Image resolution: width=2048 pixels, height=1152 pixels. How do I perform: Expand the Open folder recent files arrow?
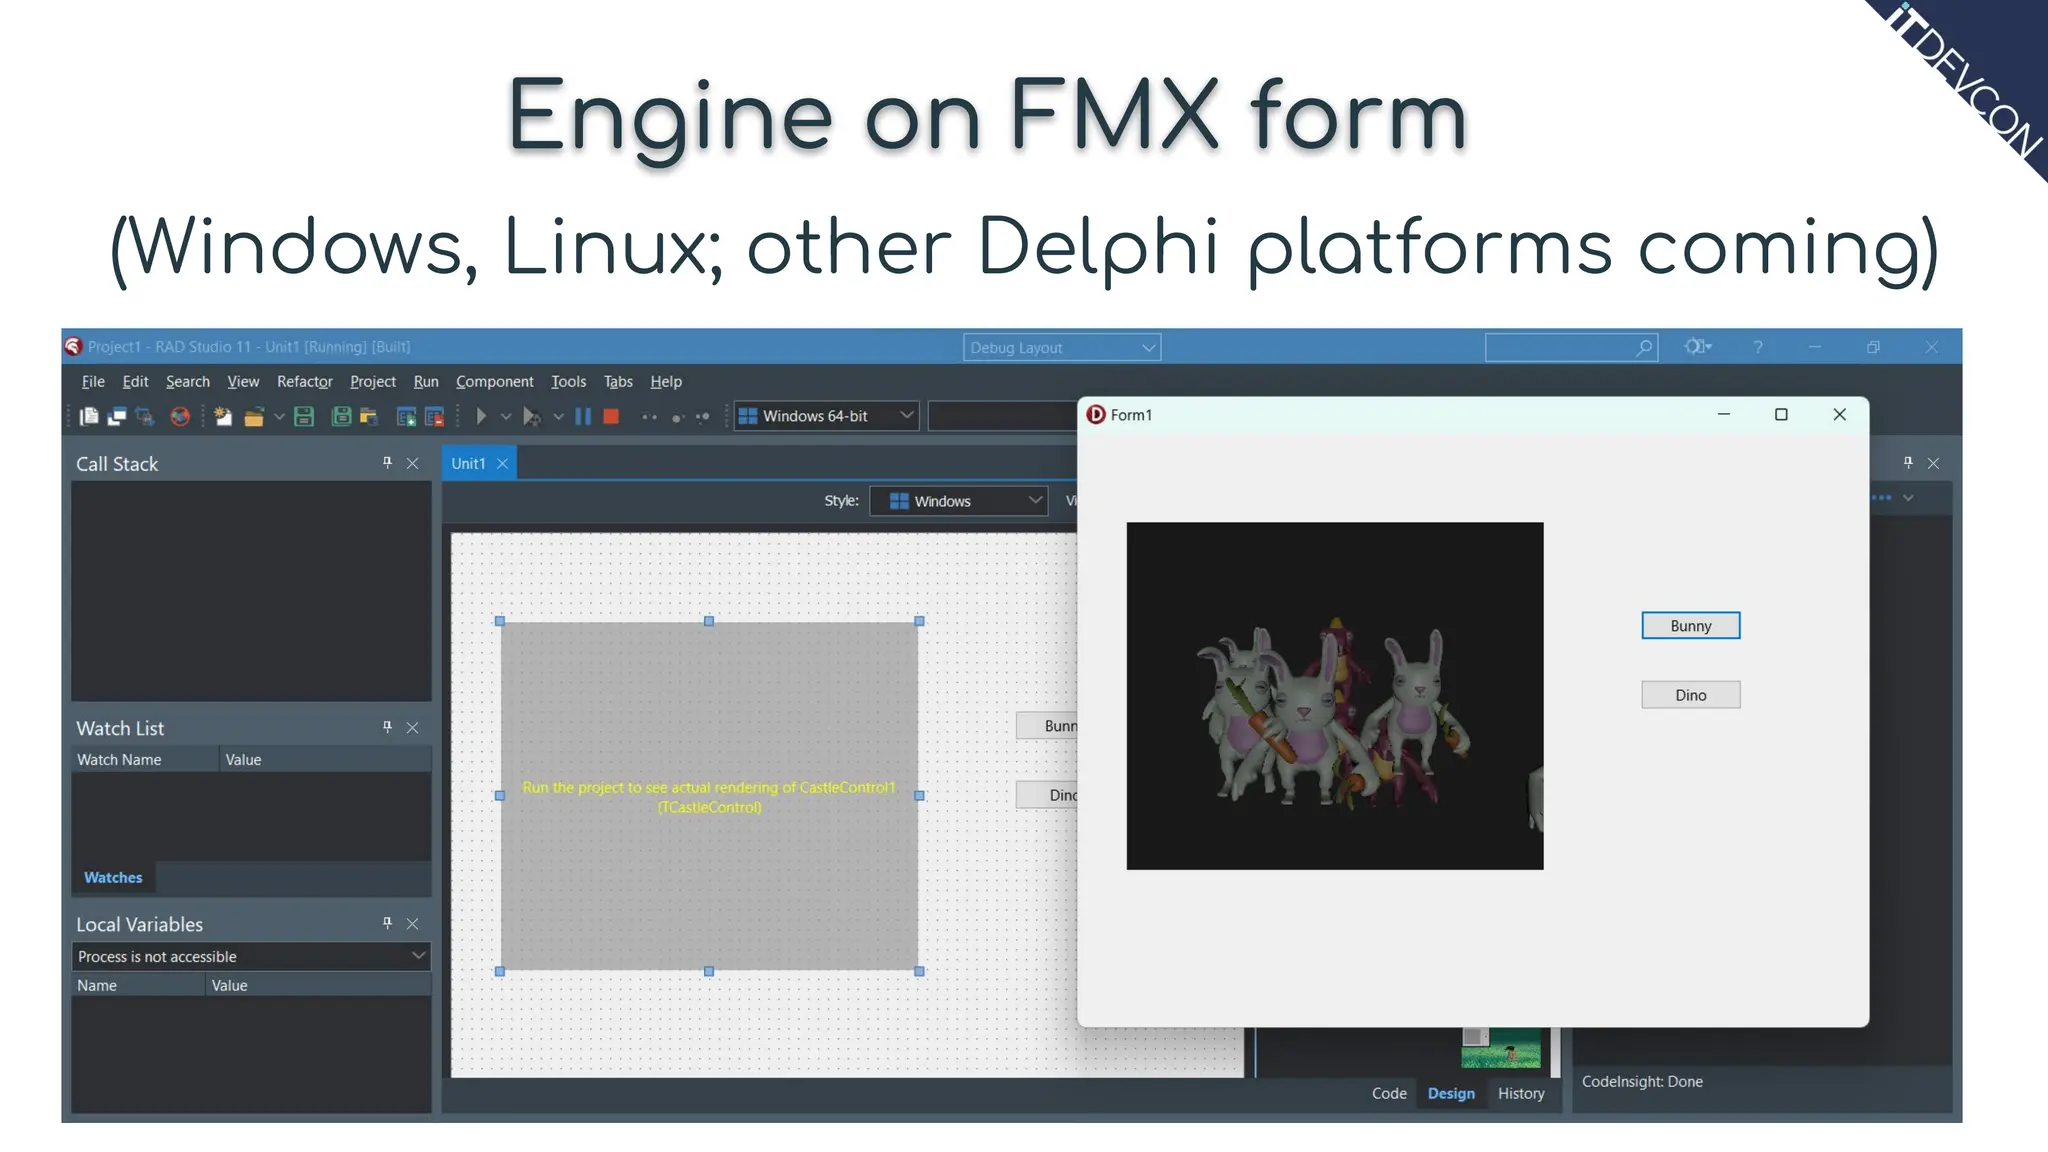coord(279,416)
